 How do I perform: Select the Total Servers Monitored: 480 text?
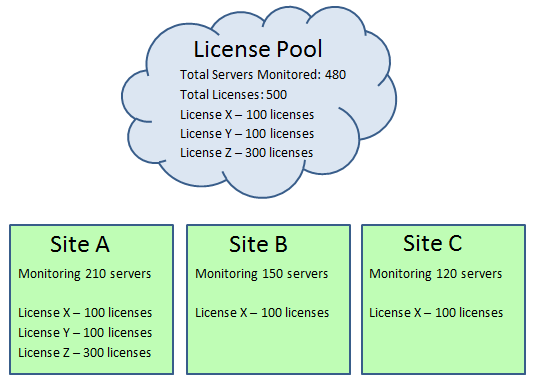coord(263,75)
